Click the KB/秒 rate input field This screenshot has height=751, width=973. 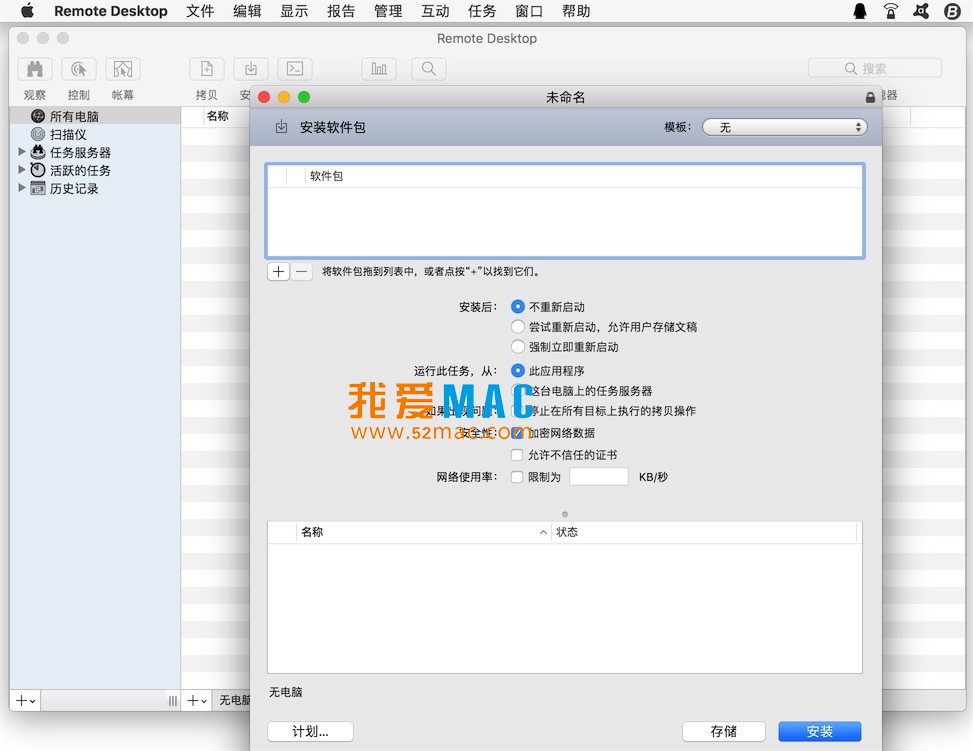coord(598,477)
